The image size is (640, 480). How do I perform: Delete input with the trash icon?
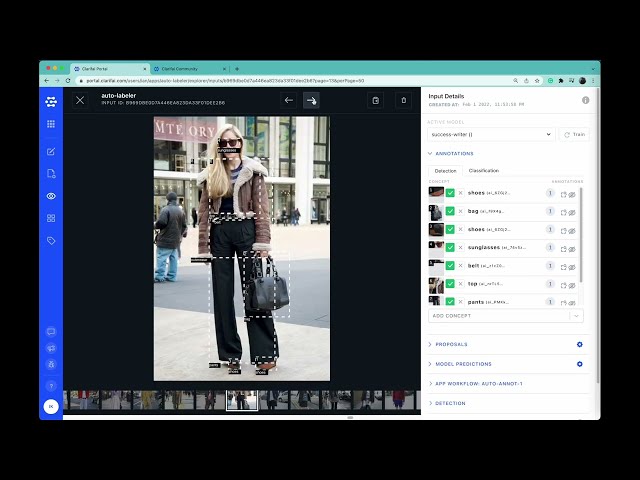pos(404,100)
